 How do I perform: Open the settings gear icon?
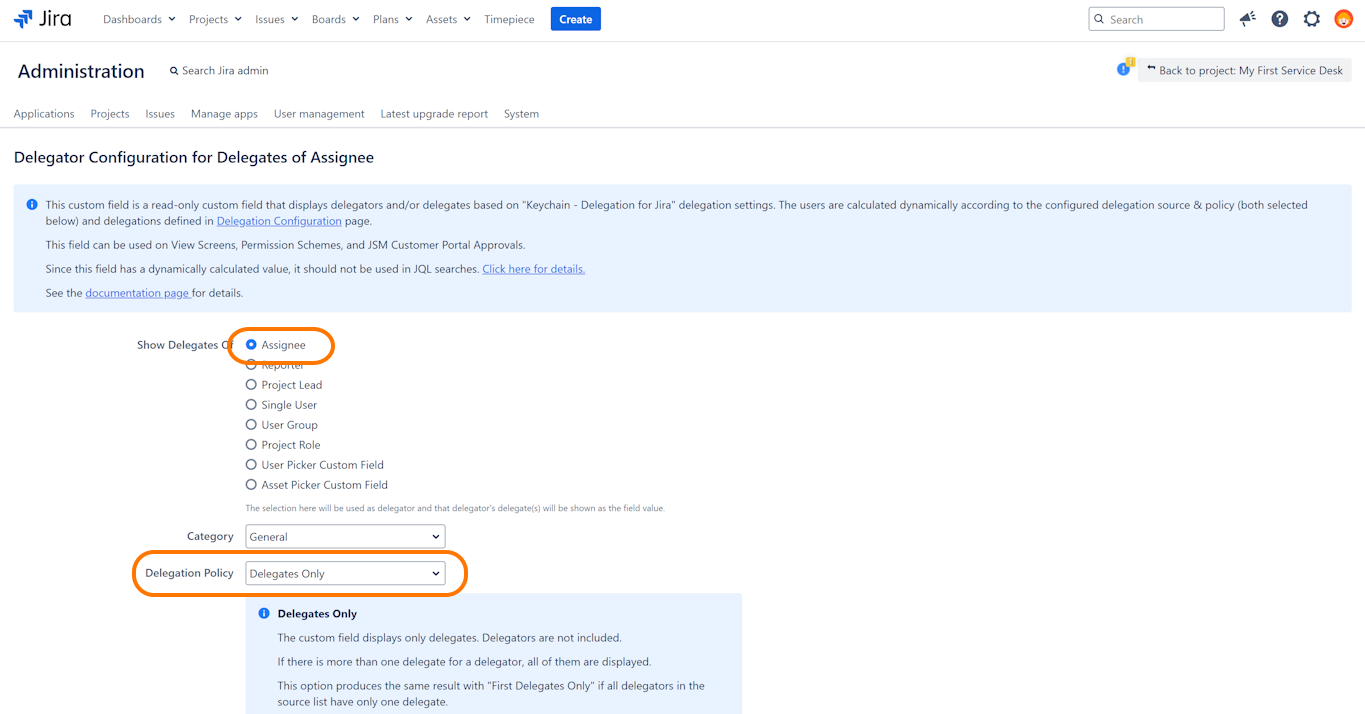pos(1312,19)
